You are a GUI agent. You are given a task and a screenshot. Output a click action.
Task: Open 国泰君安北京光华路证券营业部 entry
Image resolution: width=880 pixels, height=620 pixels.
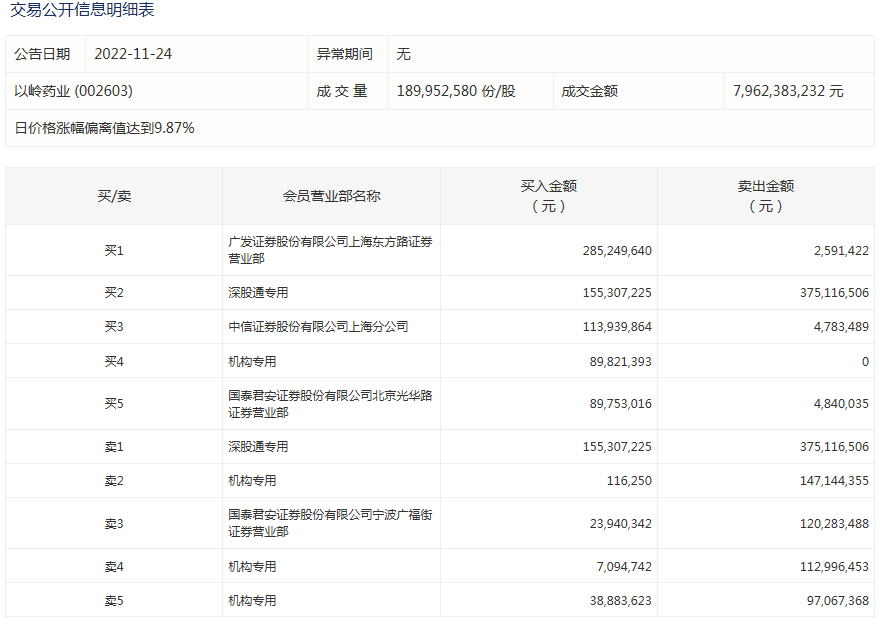coord(330,404)
